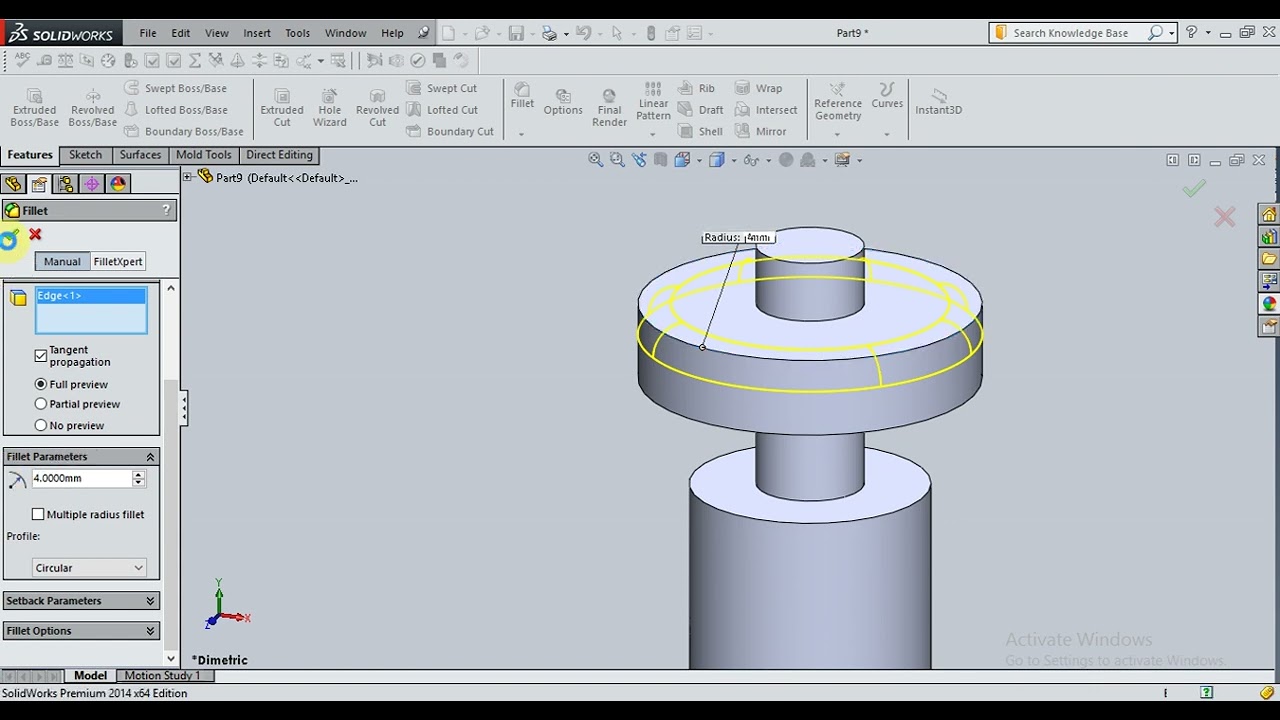Click the Fillet tool in the ribbon
Image resolution: width=1280 pixels, height=720 pixels.
pos(522,96)
